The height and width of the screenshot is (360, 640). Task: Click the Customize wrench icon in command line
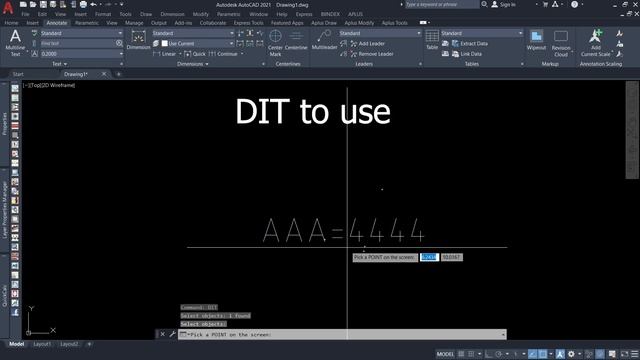[172, 334]
